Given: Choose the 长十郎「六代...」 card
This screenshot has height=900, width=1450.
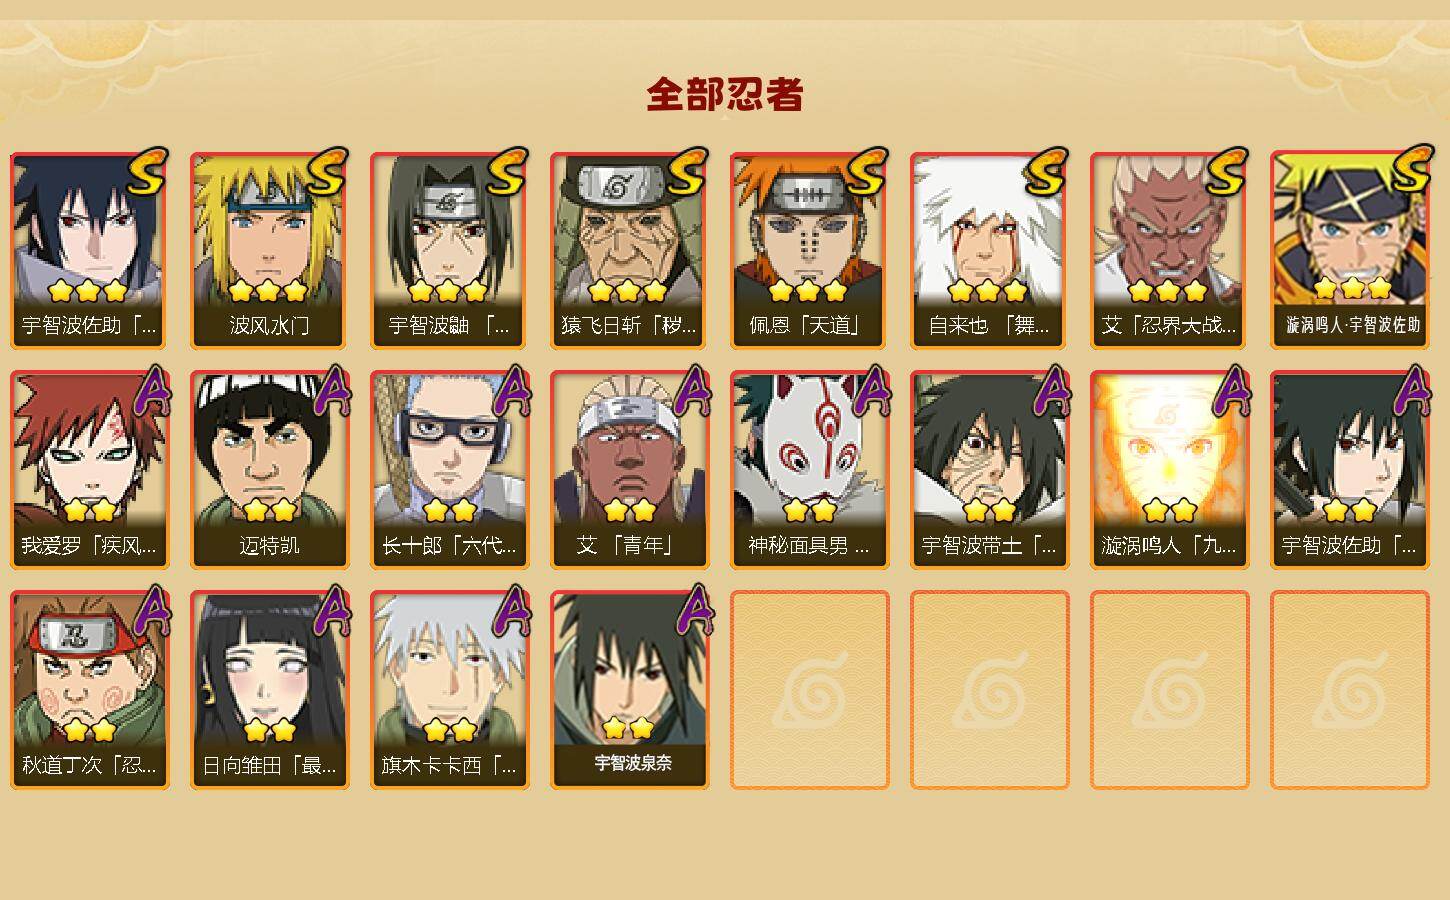Looking at the screenshot, I should tap(449, 470).
